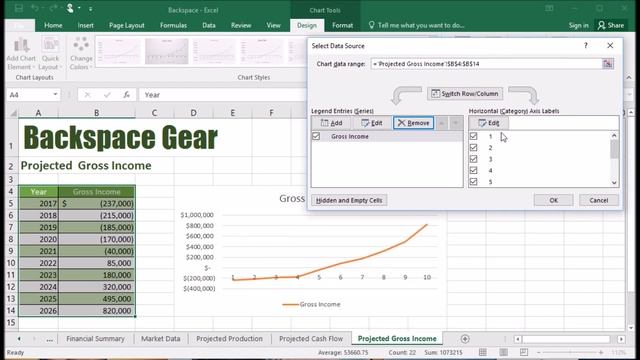Click the zoom slider in the status bar
The width and height of the screenshot is (640, 360).
[x=570, y=352]
